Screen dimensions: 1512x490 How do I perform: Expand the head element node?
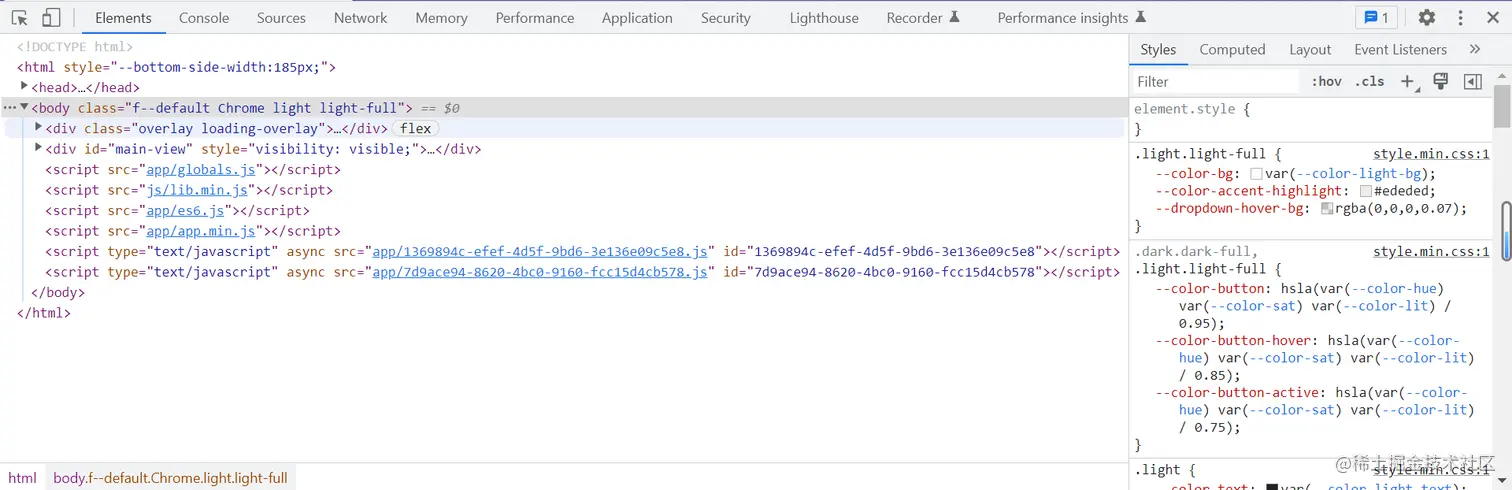[25, 87]
